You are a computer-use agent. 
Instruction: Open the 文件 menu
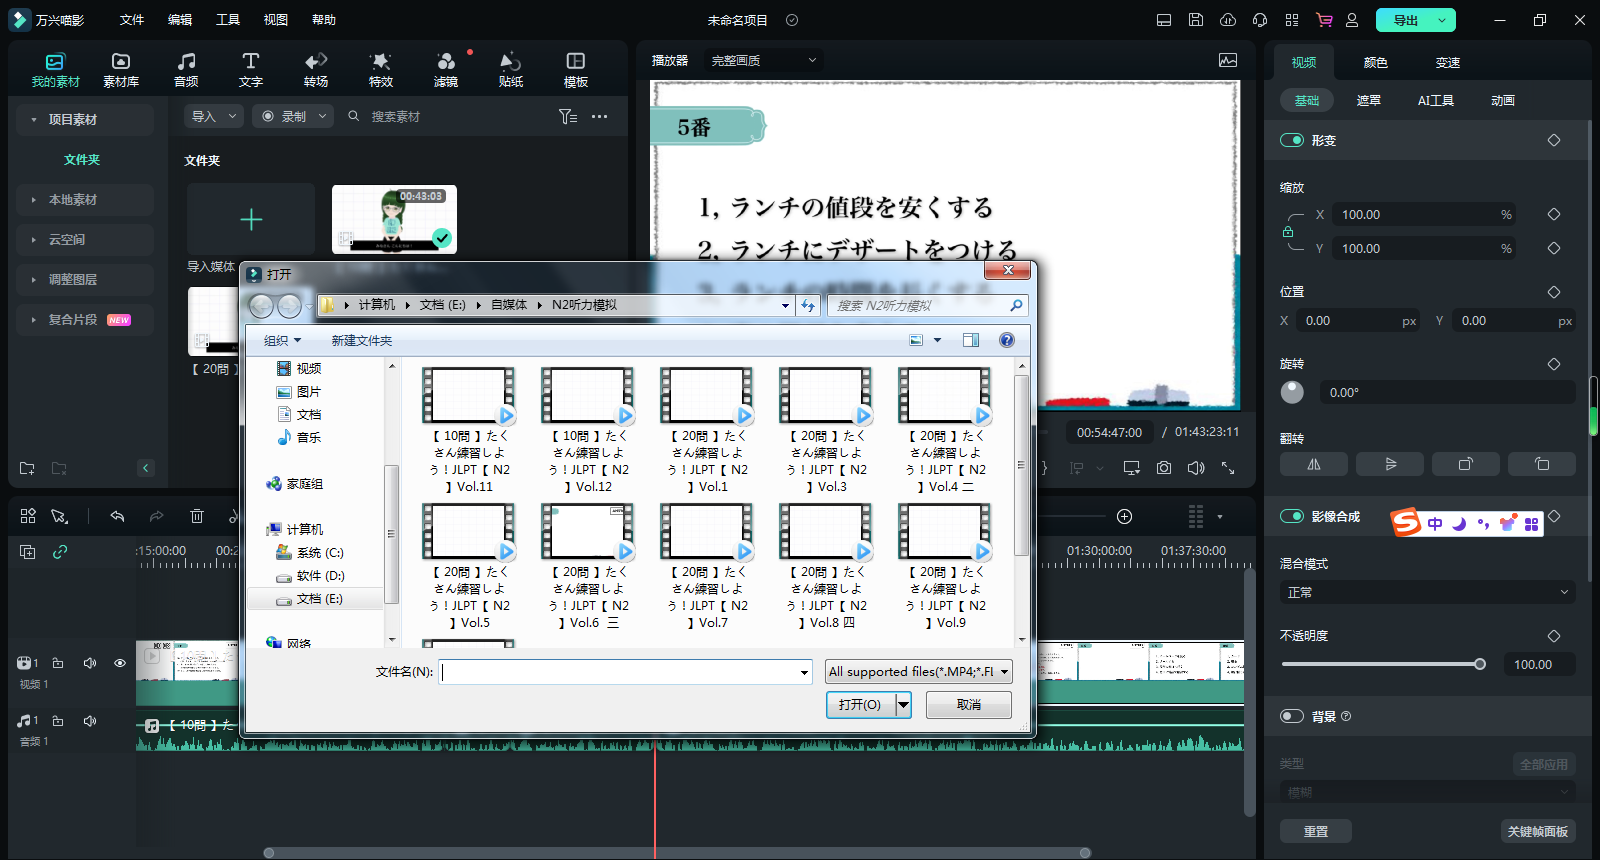coord(132,20)
